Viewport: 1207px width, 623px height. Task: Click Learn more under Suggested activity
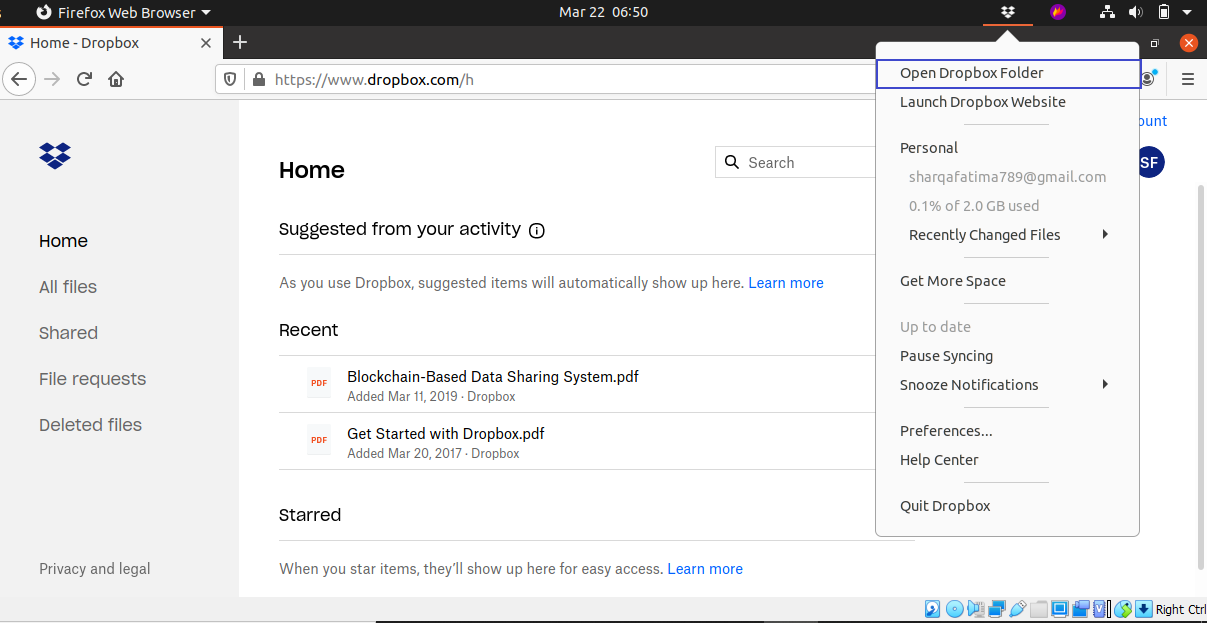[786, 283]
